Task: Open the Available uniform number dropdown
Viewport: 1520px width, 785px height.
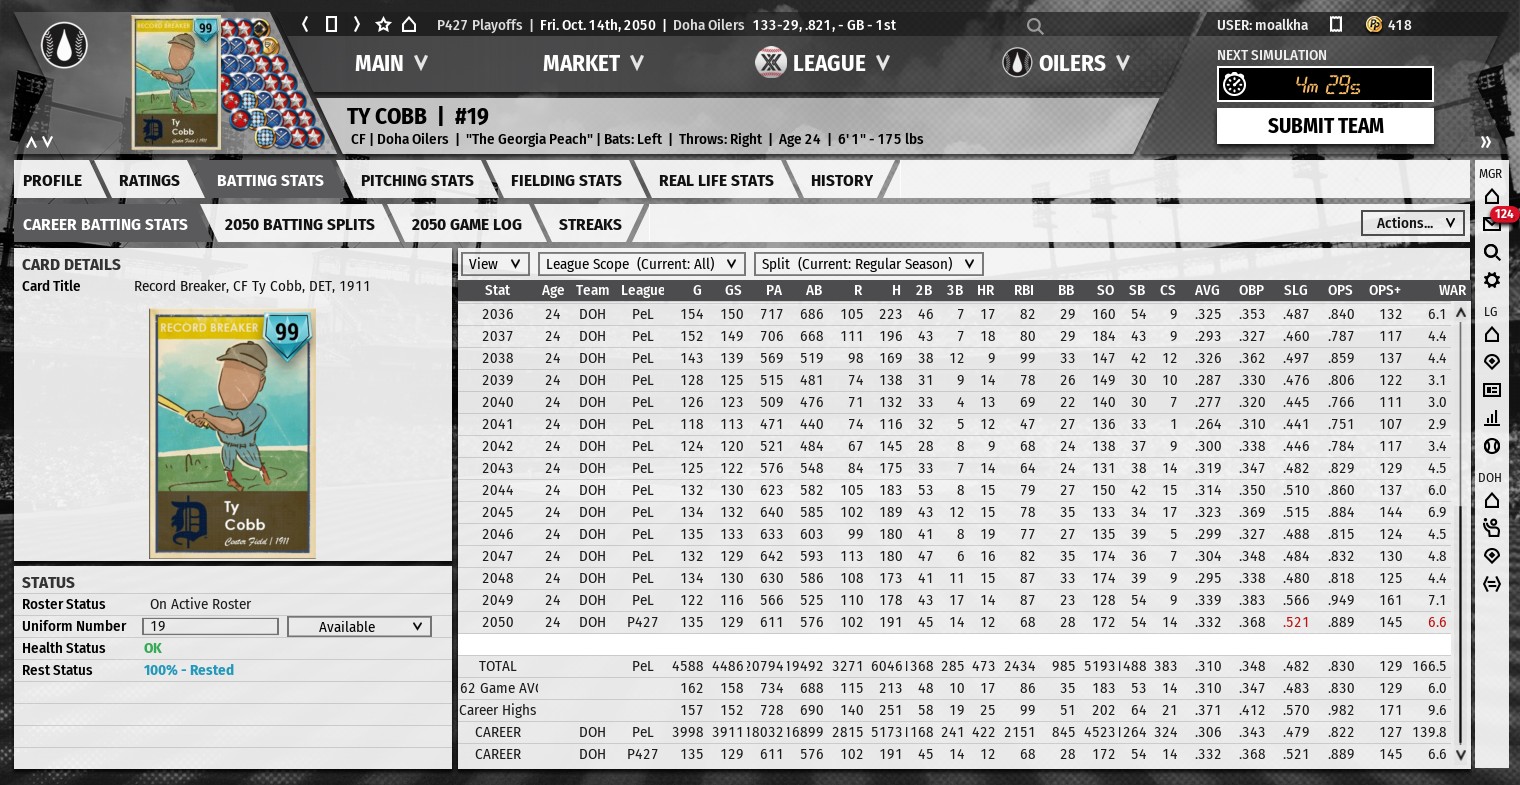Action: 359,627
